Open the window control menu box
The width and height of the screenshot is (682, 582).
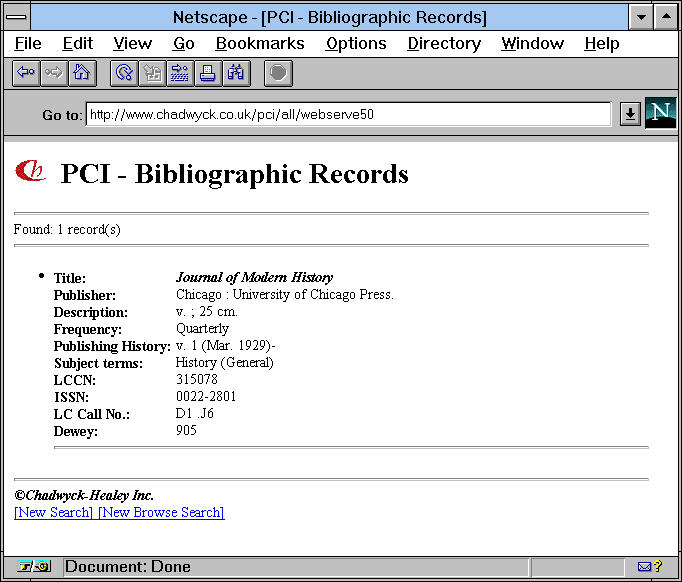pyautogui.click(x=17, y=17)
